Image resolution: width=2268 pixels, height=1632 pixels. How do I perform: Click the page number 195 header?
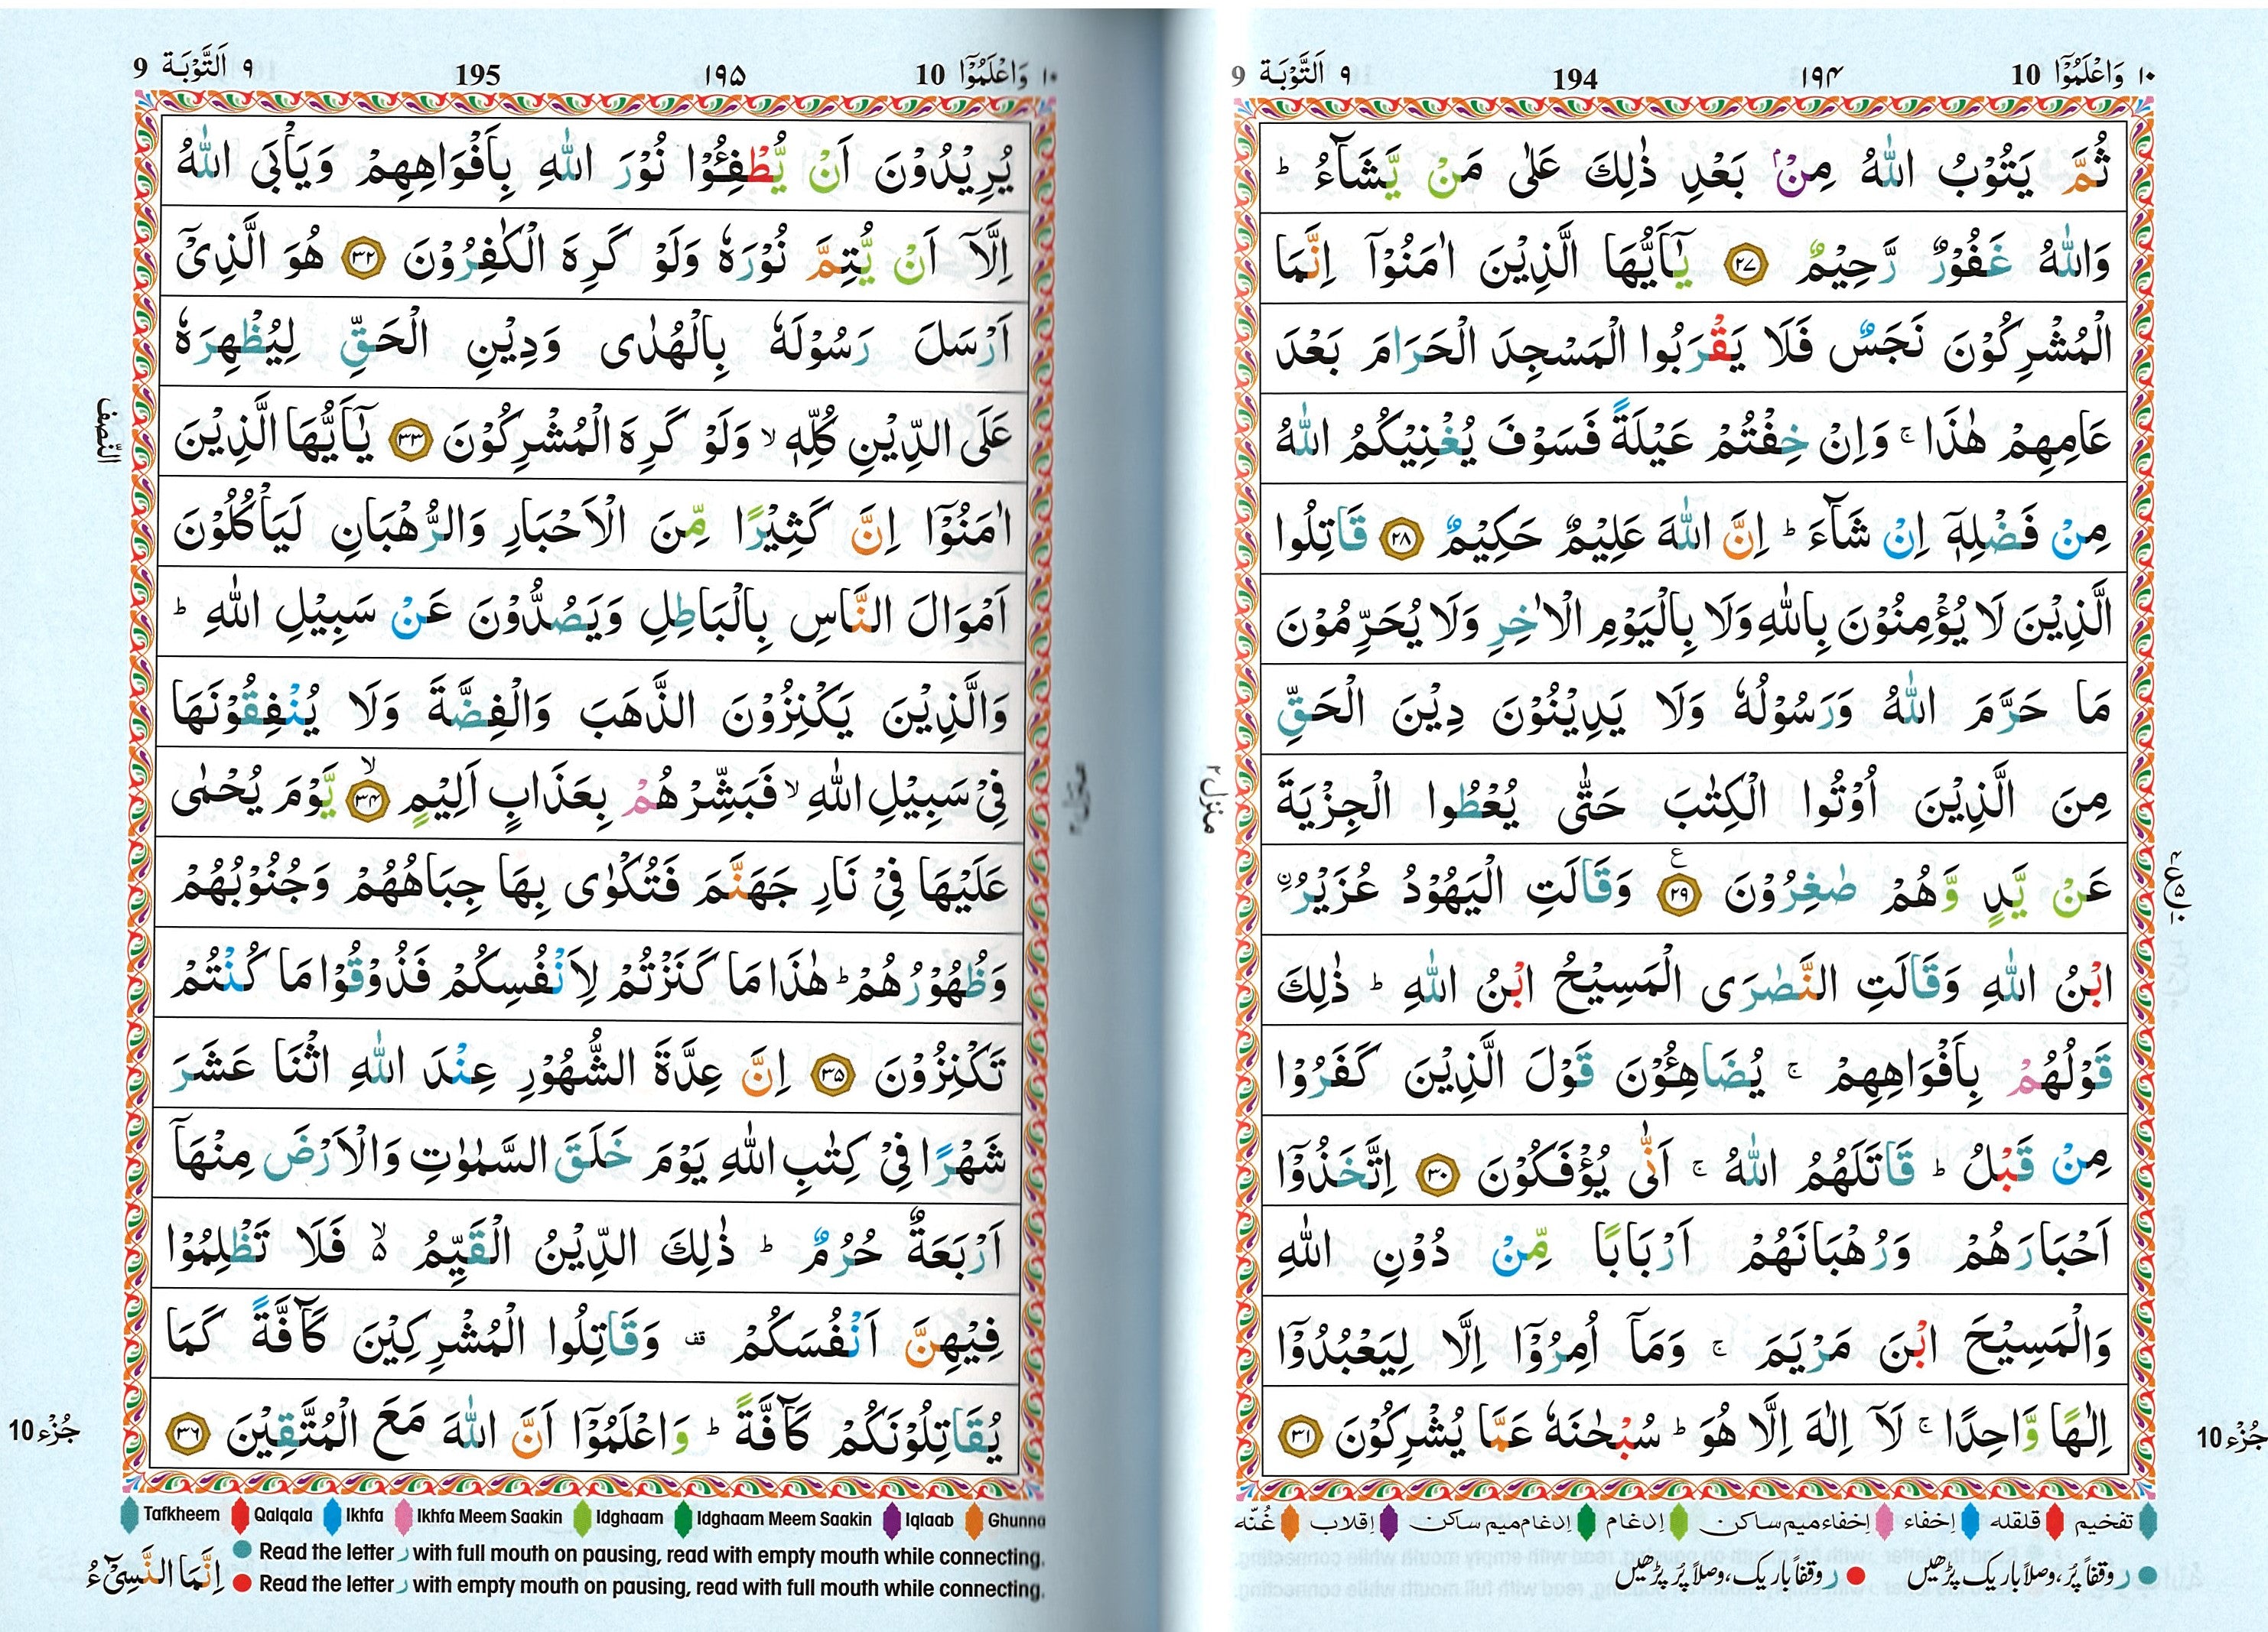(x=477, y=74)
